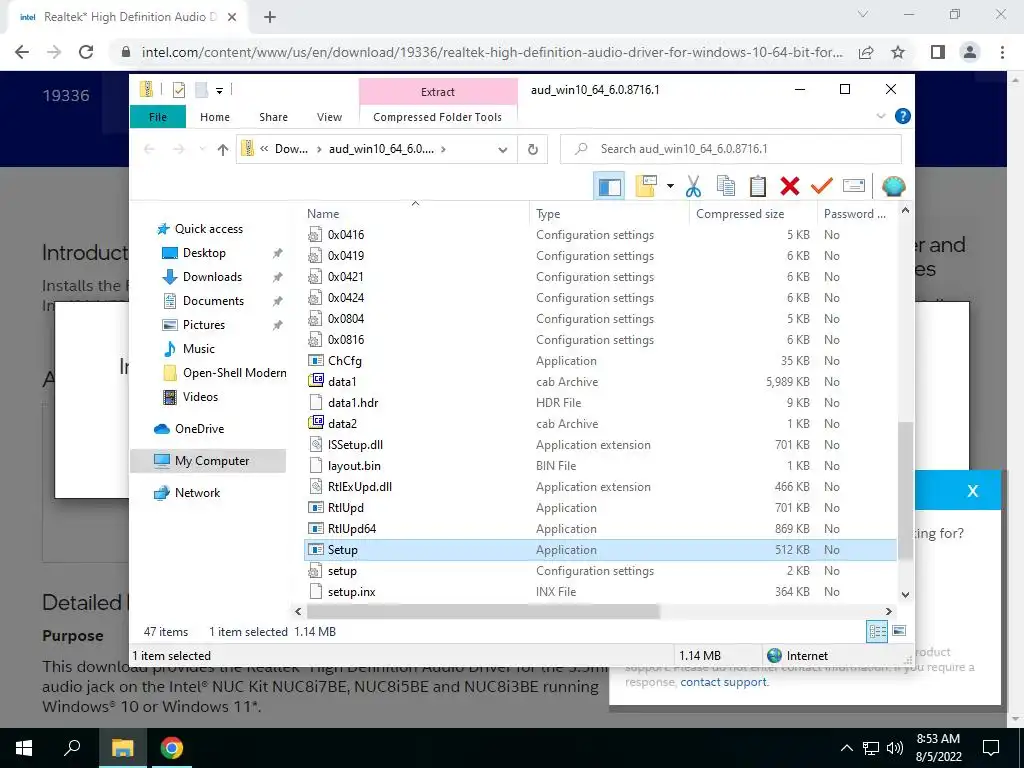Viewport: 1024px width, 768px height.
Task: Click the horizontal scrollbar thumb in file list
Action: coord(483,611)
